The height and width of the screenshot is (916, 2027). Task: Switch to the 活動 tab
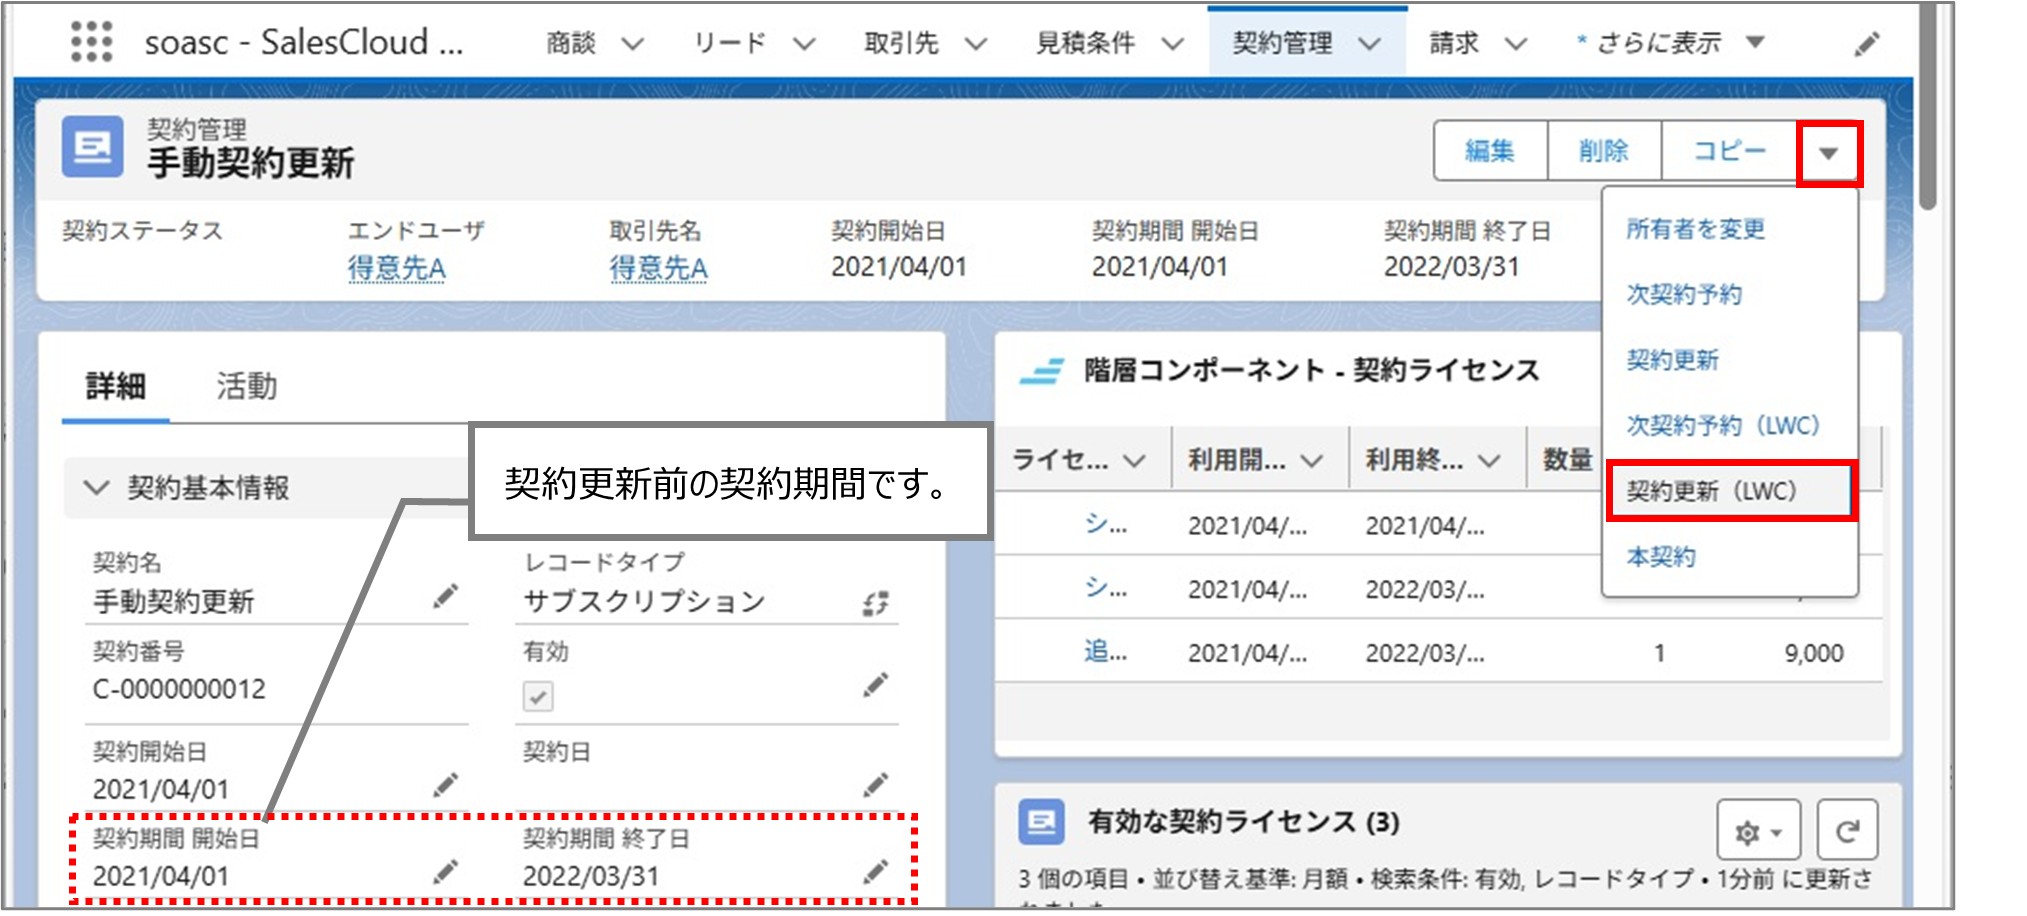(x=248, y=387)
